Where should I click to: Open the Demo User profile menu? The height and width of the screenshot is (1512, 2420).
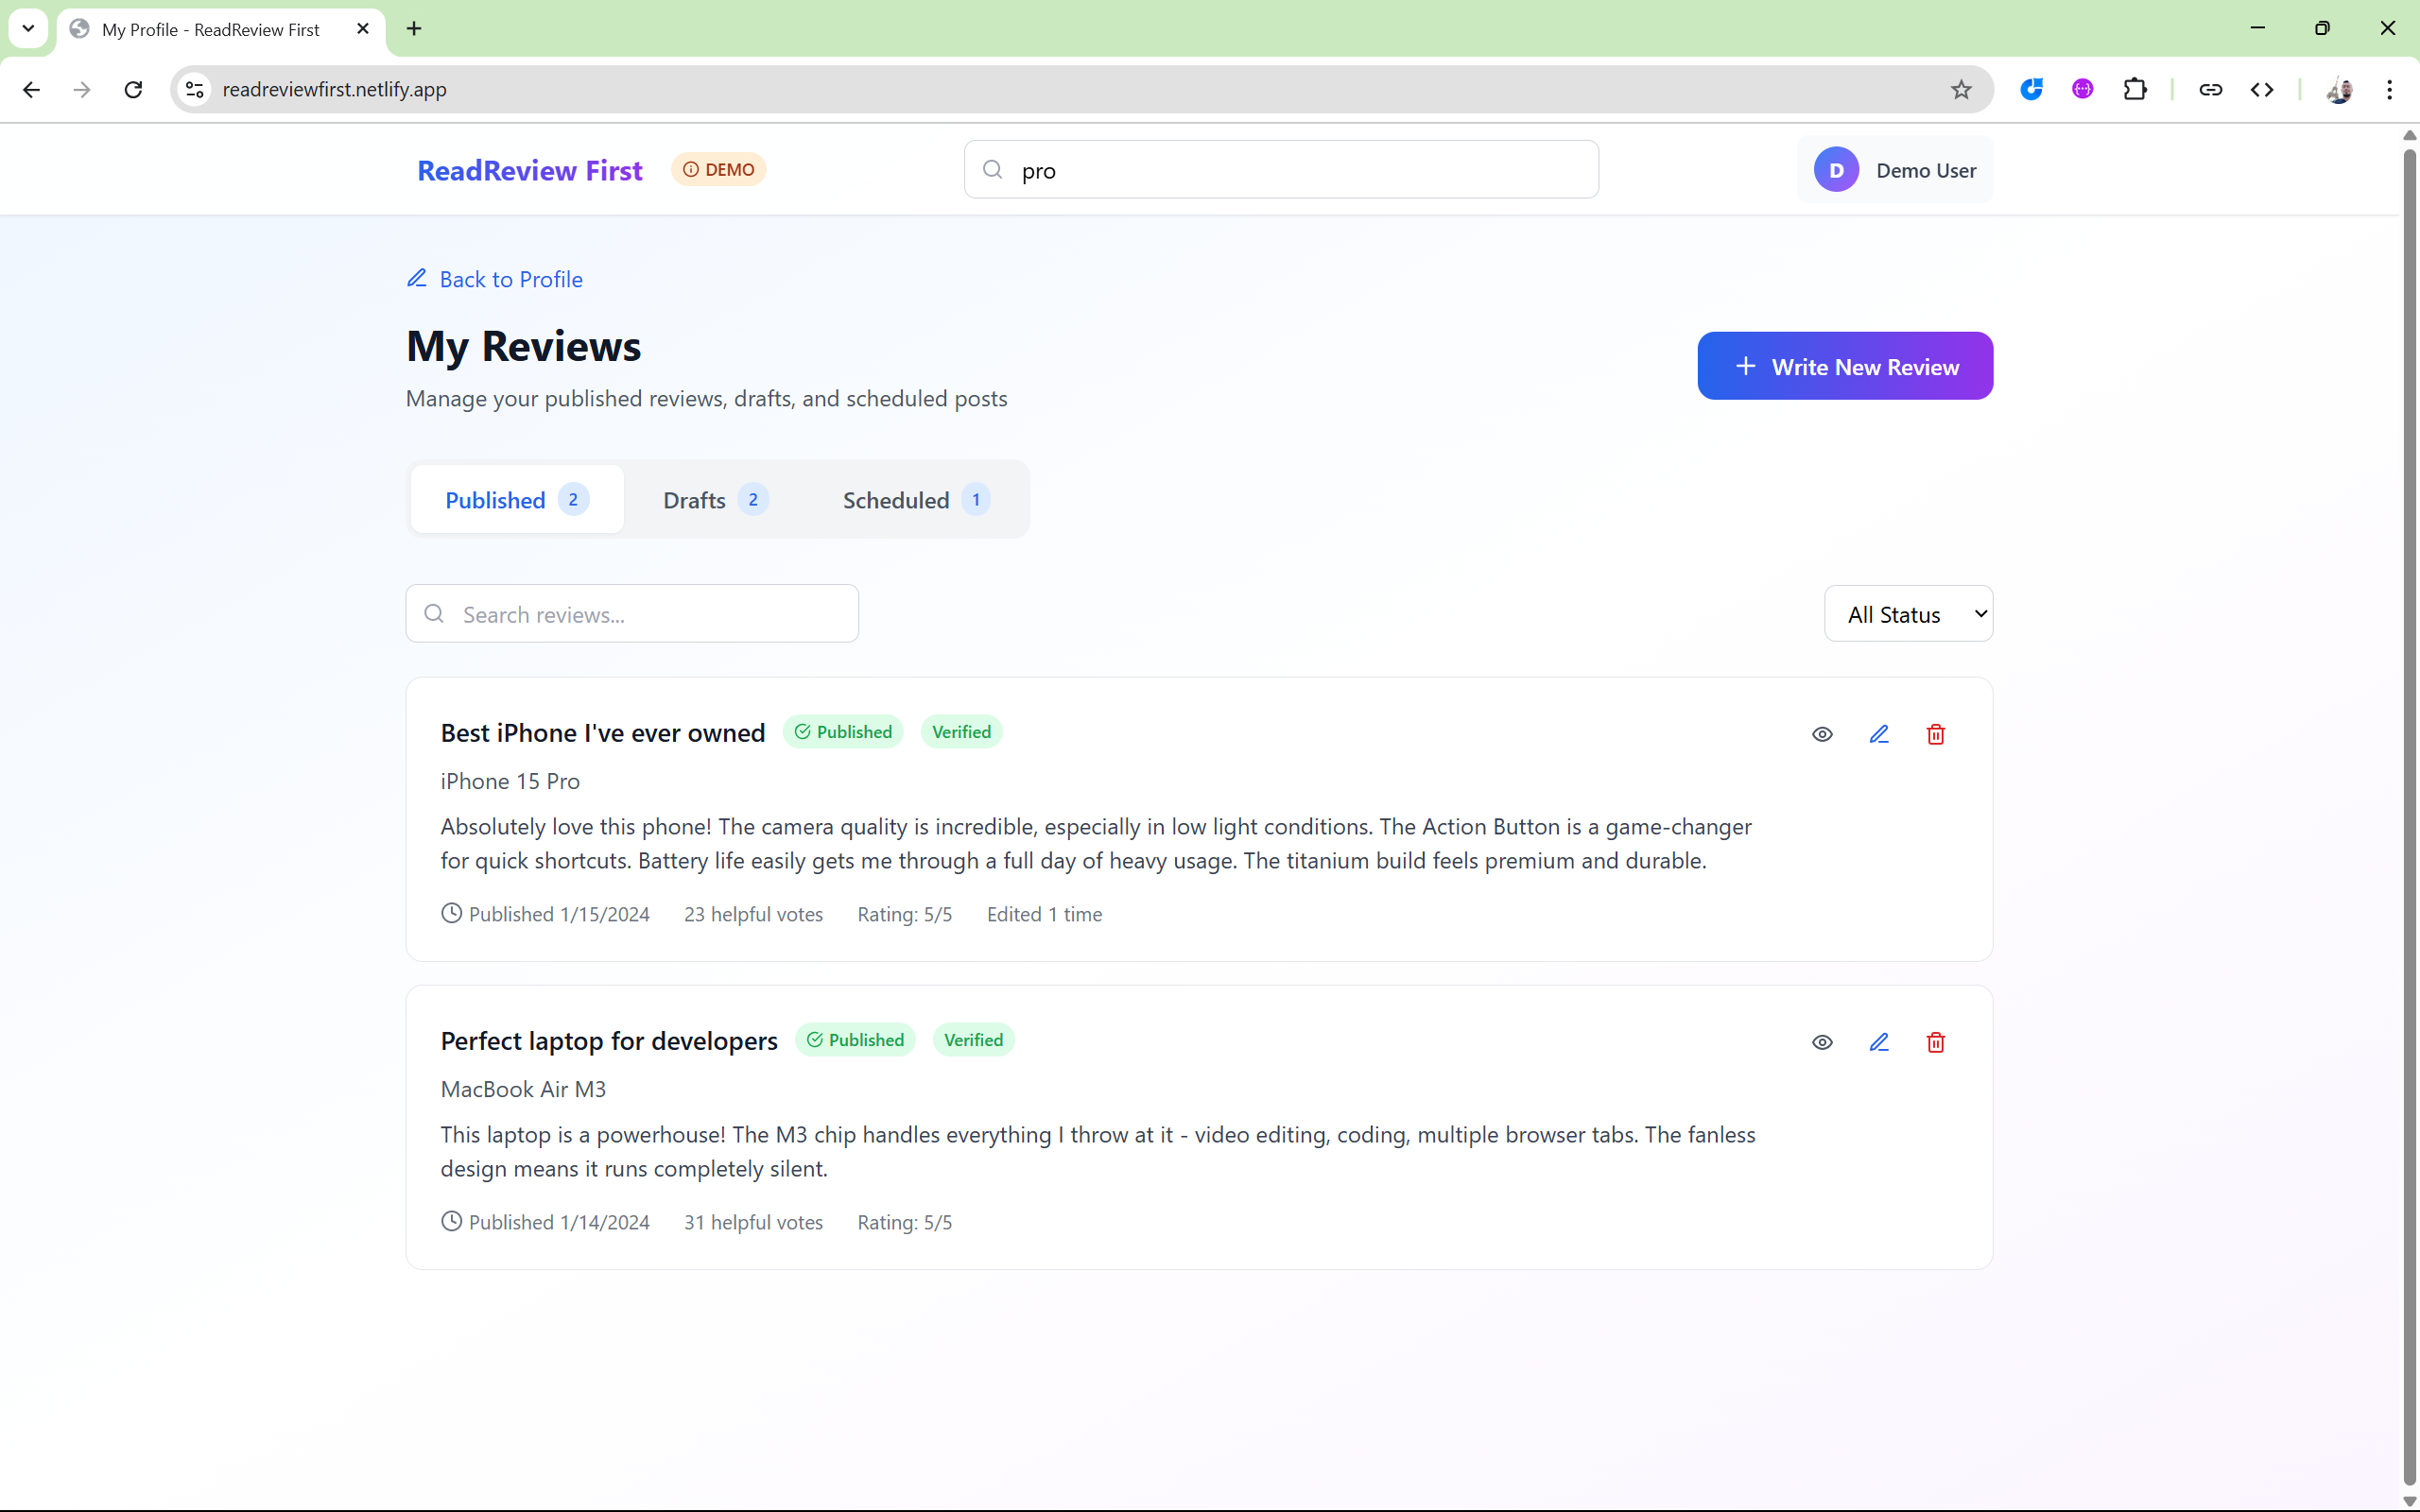pyautogui.click(x=1895, y=170)
